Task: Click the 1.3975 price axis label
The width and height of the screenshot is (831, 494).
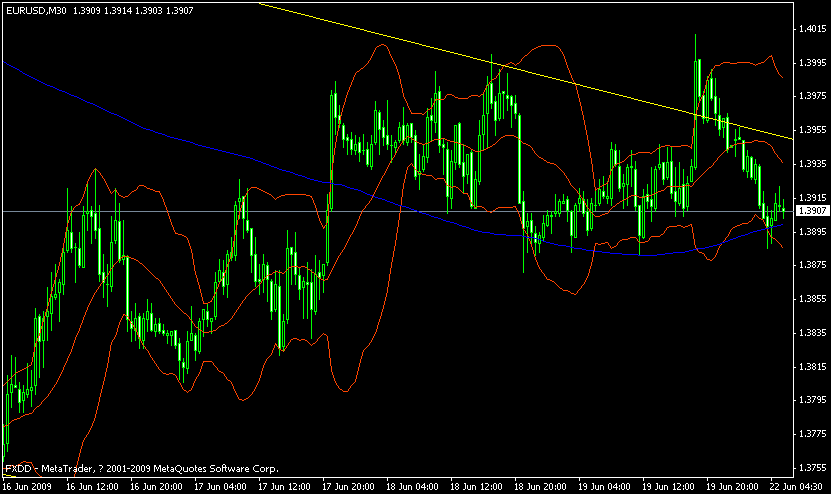Action: coord(812,96)
